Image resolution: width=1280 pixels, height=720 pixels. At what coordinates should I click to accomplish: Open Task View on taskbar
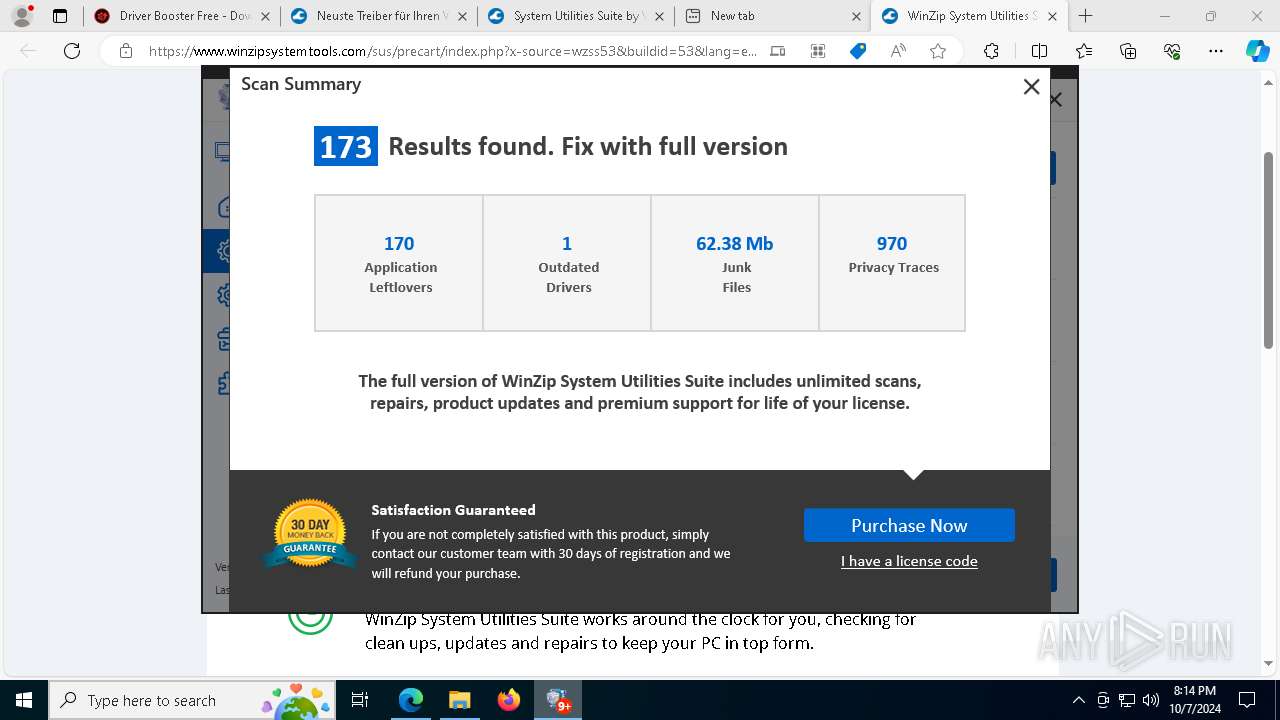coord(360,700)
